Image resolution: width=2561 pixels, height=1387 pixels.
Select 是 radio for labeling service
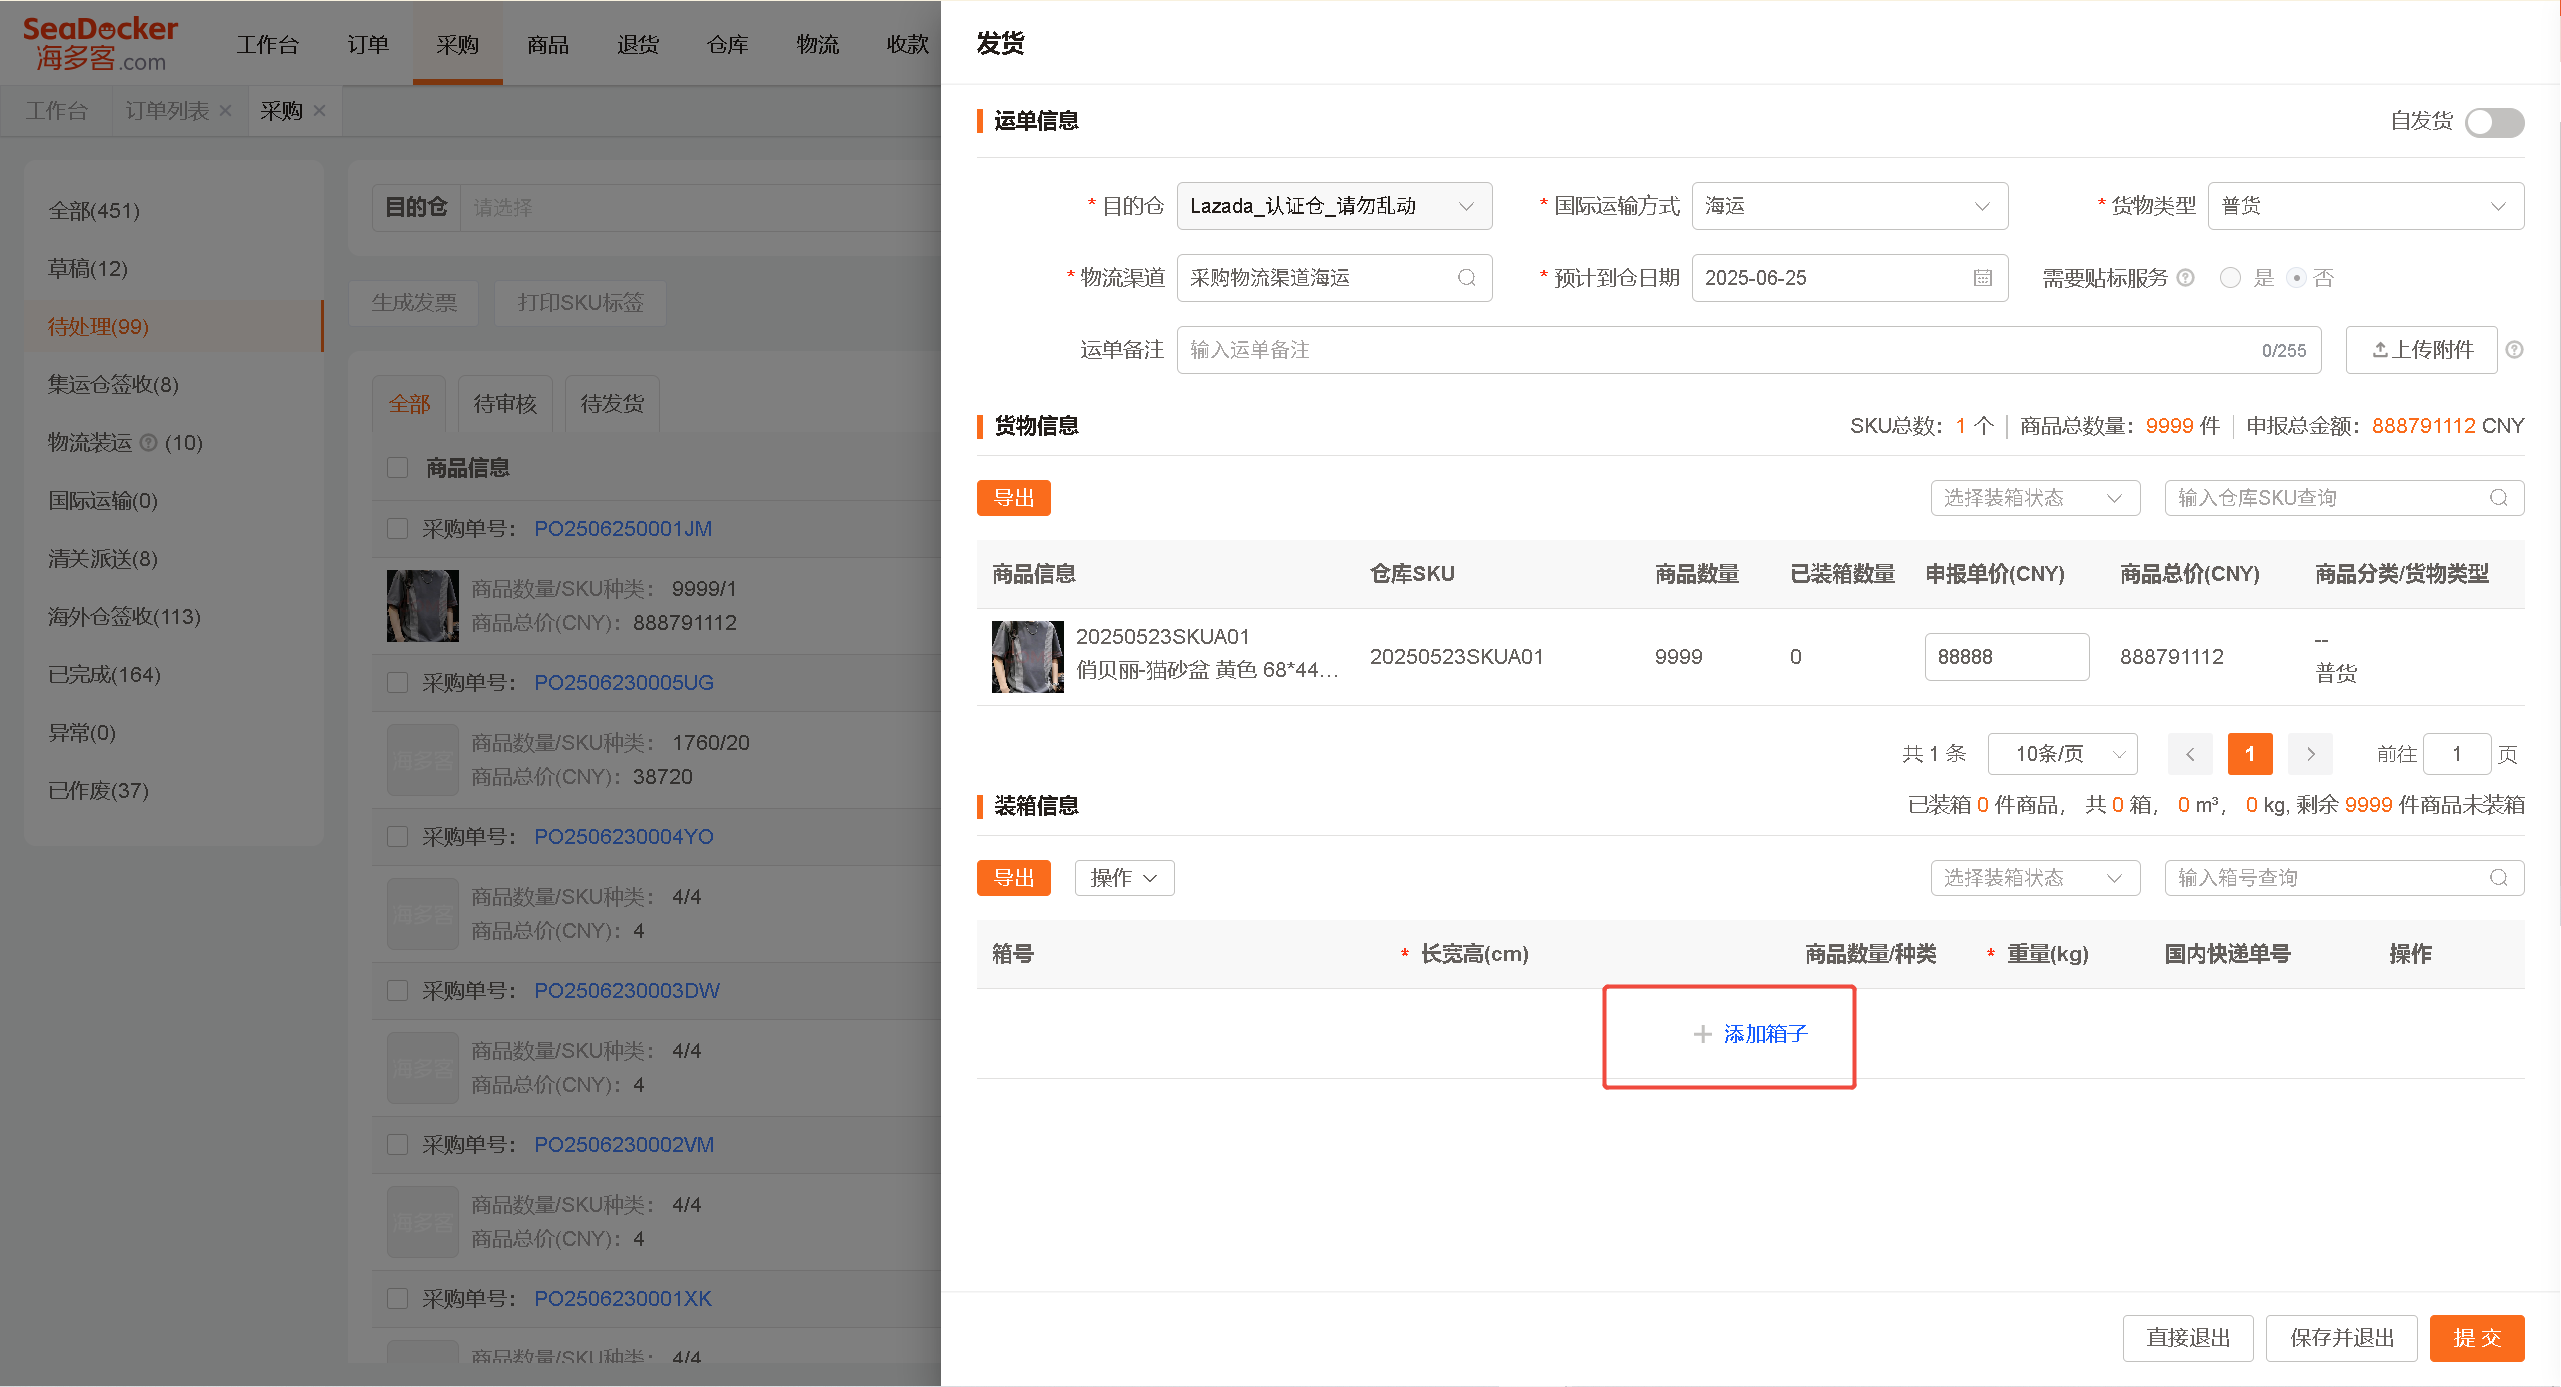point(2230,278)
